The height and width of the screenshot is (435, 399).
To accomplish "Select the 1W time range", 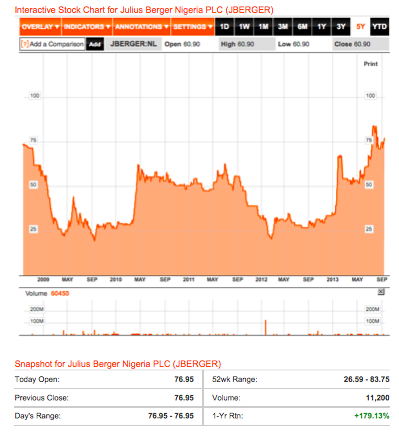I will tap(244, 27).
